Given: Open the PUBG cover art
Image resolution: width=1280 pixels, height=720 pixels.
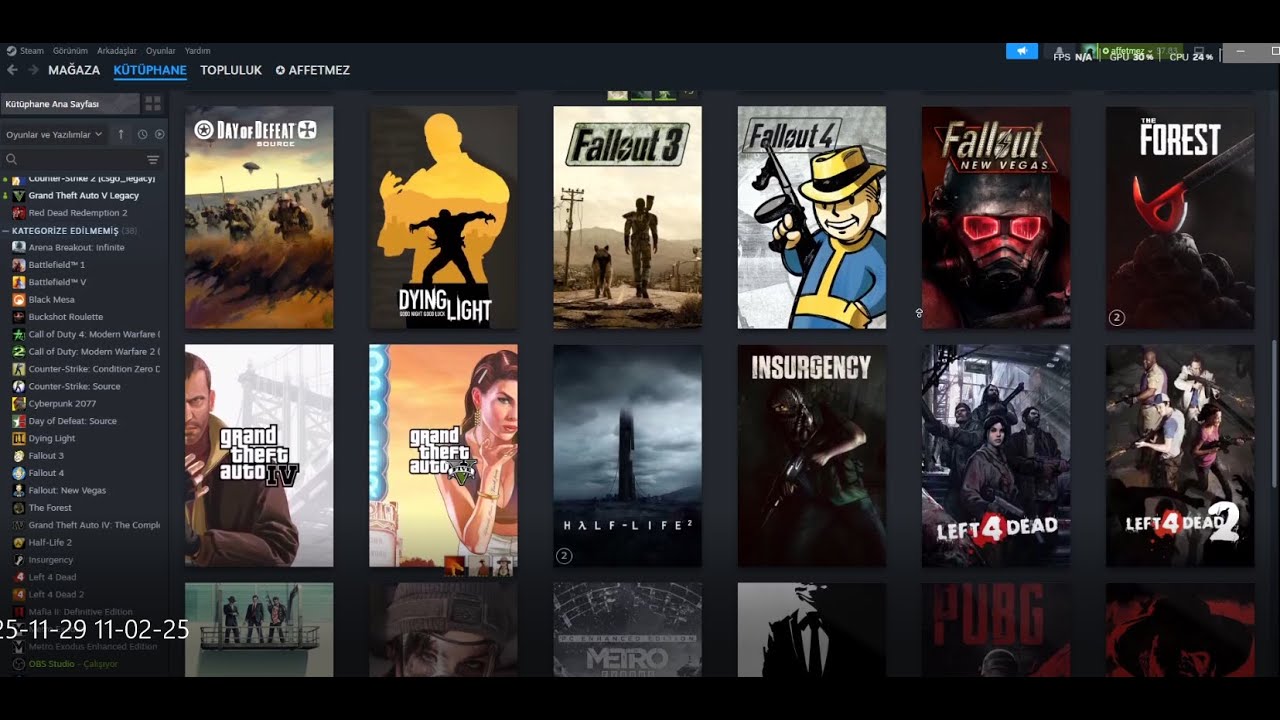Looking at the screenshot, I should click(x=995, y=630).
